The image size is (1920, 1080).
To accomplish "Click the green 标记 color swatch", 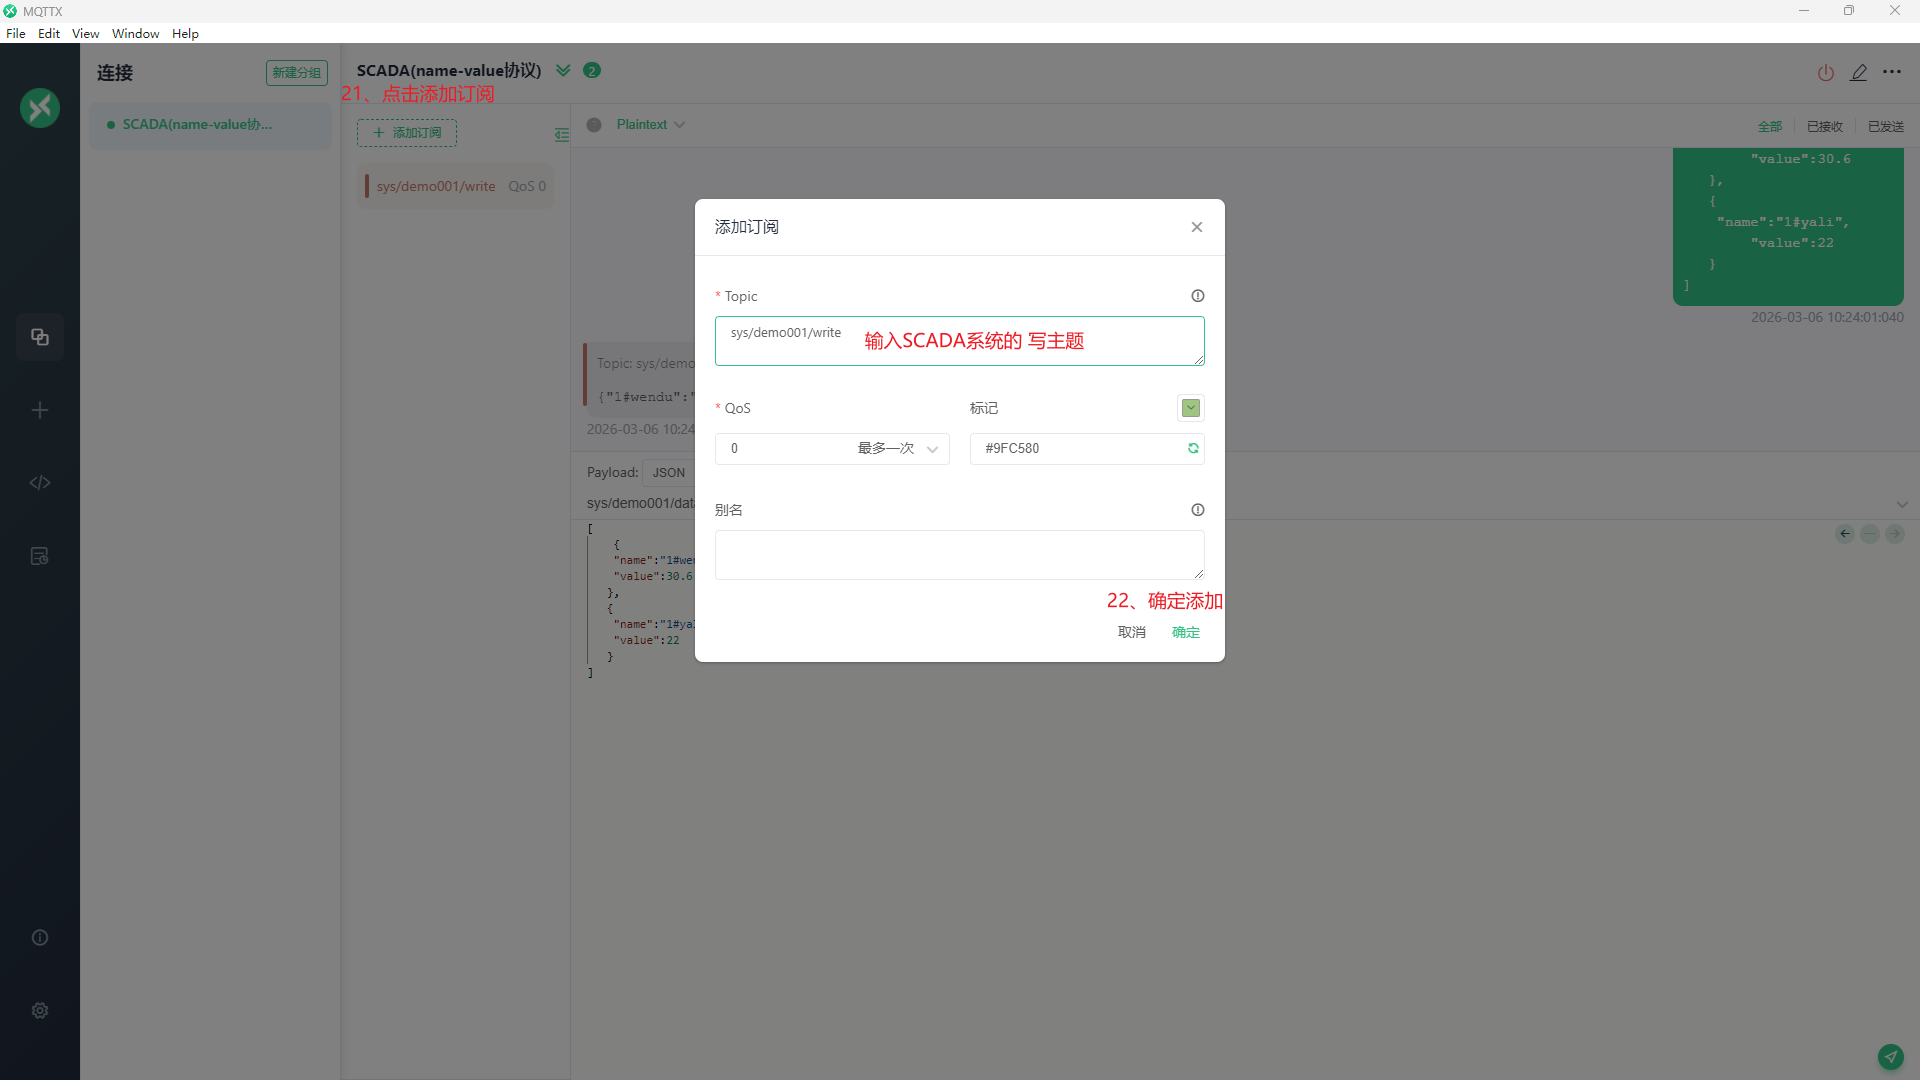I will click(1190, 408).
